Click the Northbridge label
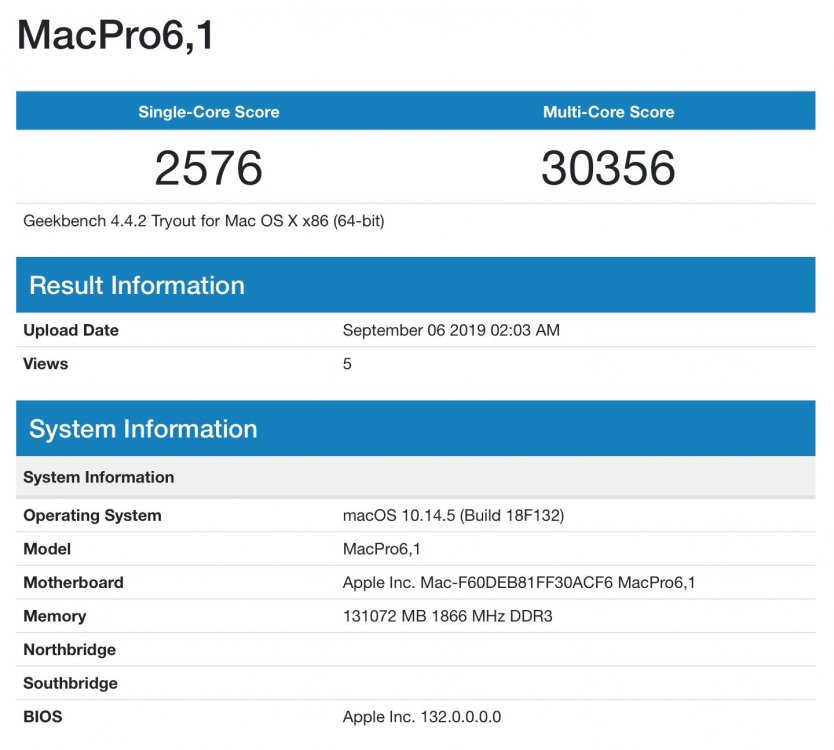834x750 pixels. [69, 649]
